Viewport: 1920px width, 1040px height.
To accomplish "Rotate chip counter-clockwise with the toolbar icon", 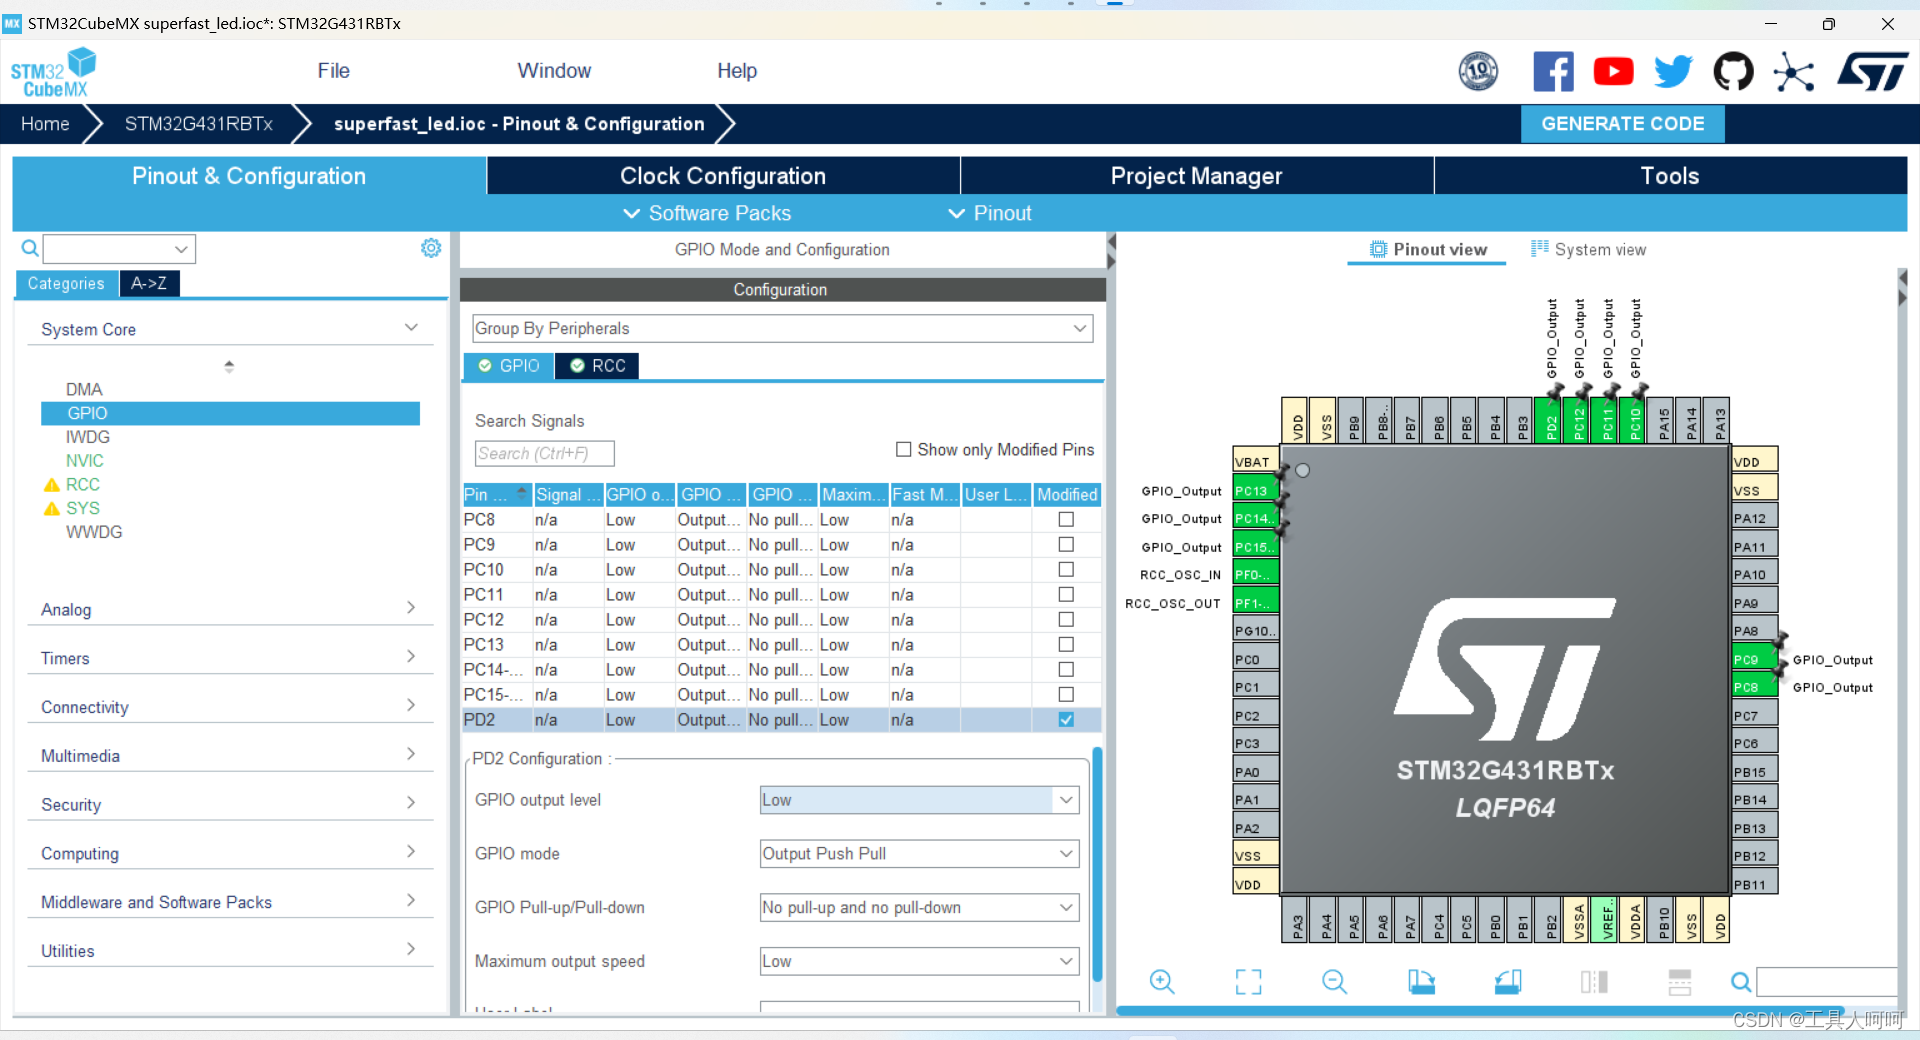I will click(x=1508, y=982).
